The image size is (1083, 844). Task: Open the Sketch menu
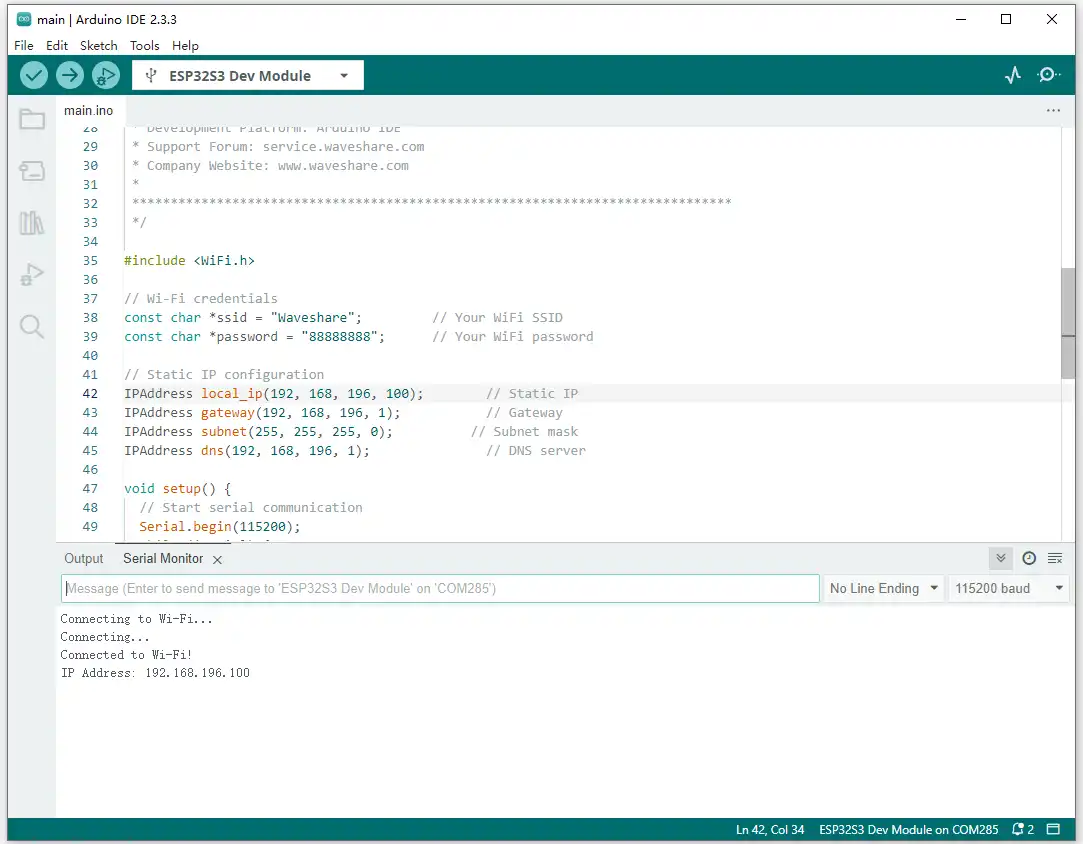pyautogui.click(x=99, y=46)
